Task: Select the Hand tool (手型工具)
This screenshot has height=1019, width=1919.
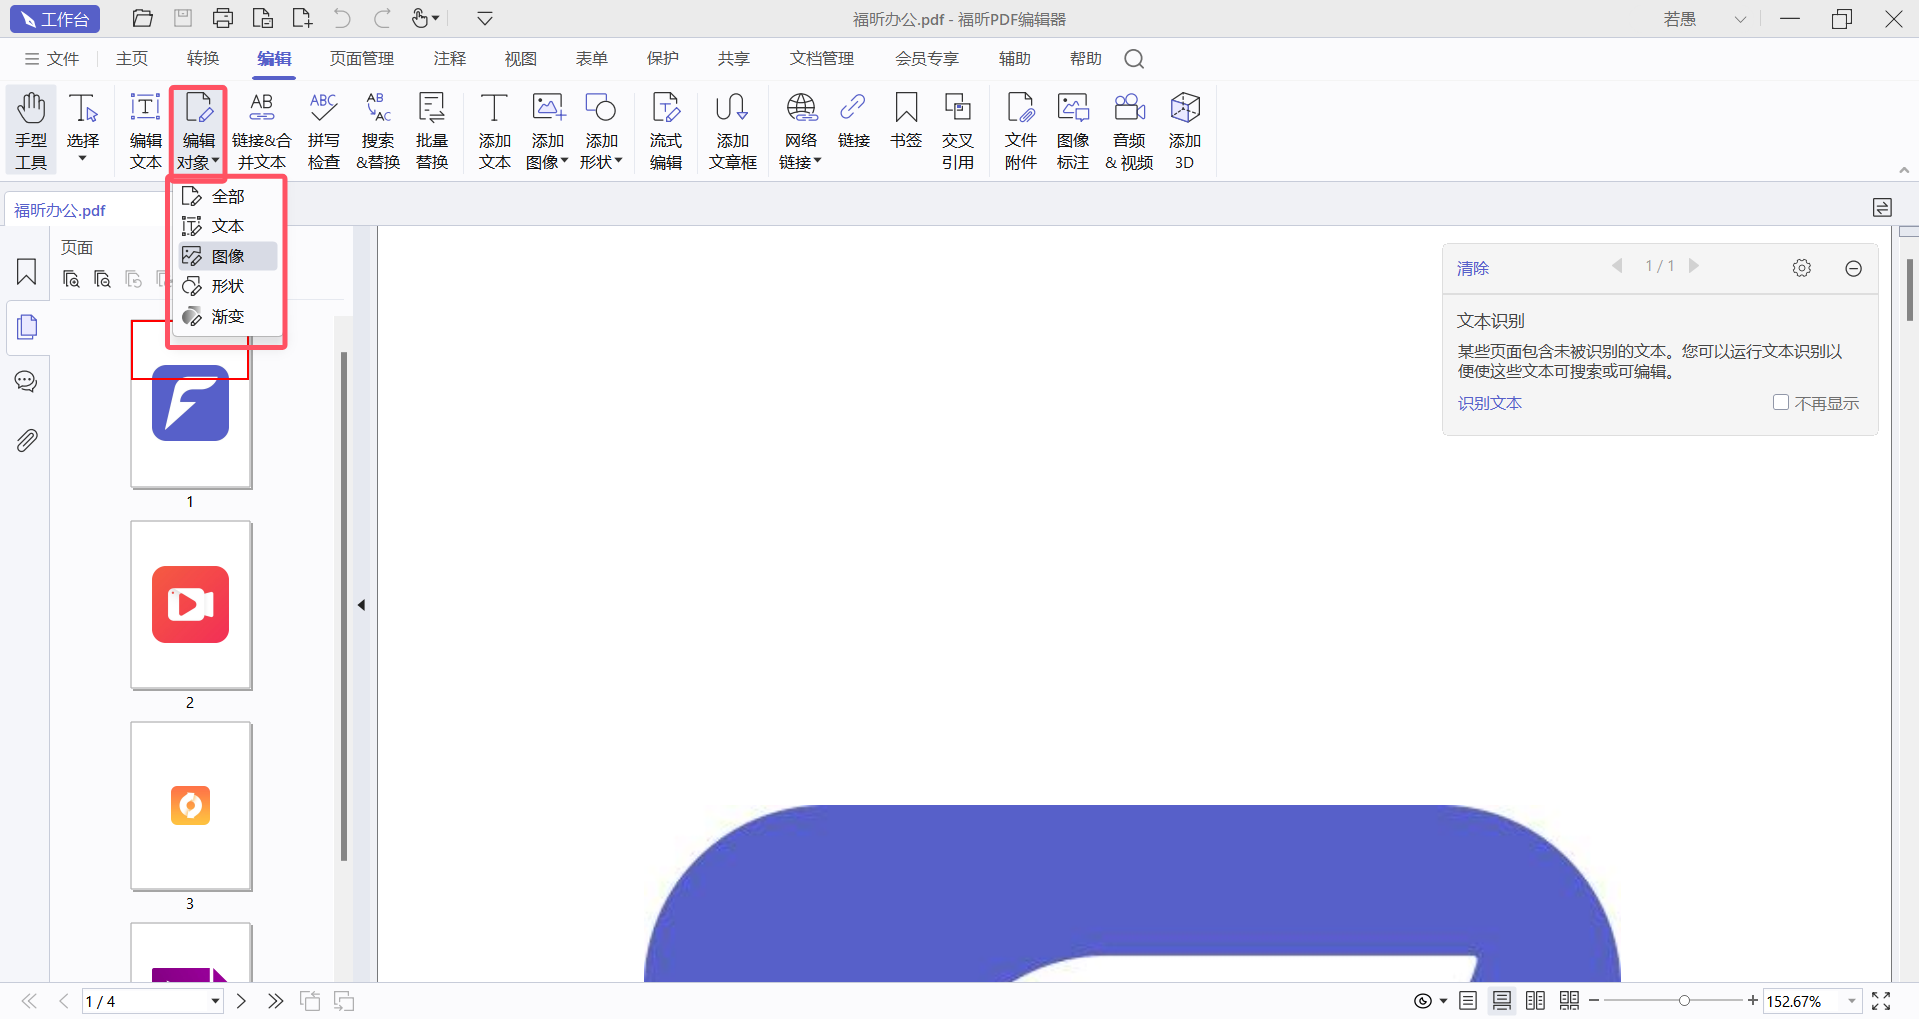Action: point(31,131)
